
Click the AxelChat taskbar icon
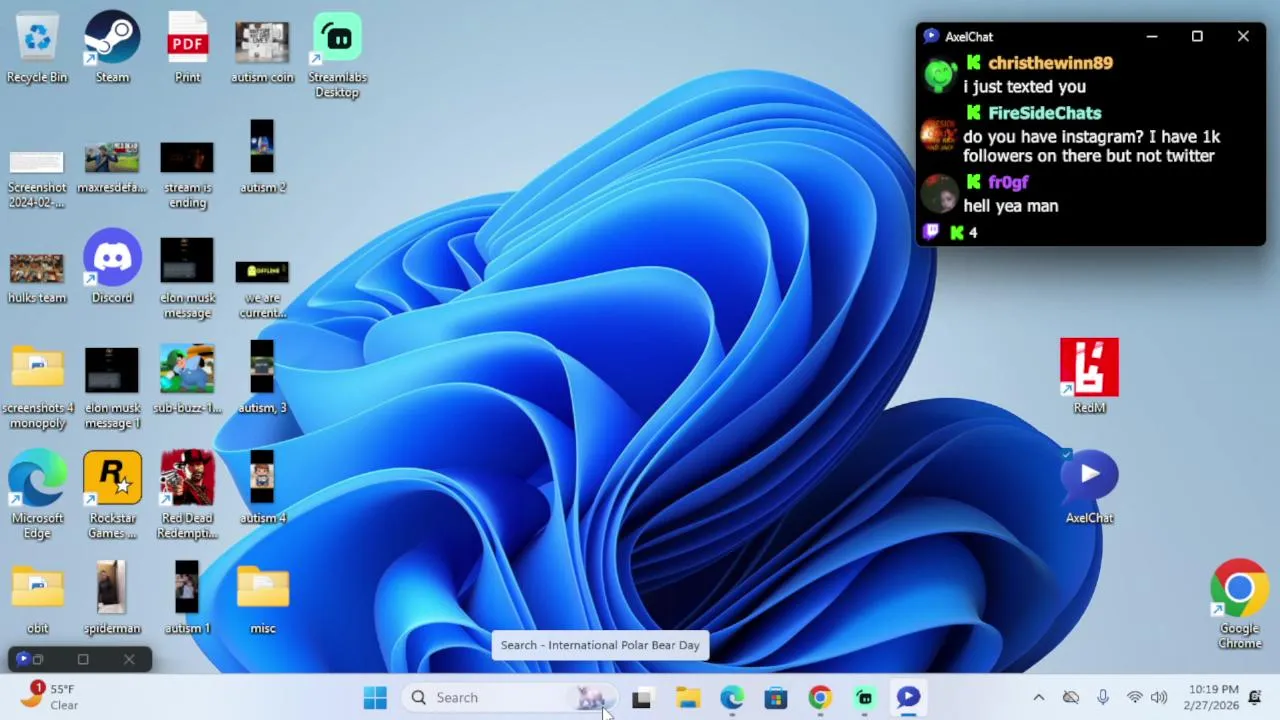click(x=908, y=698)
